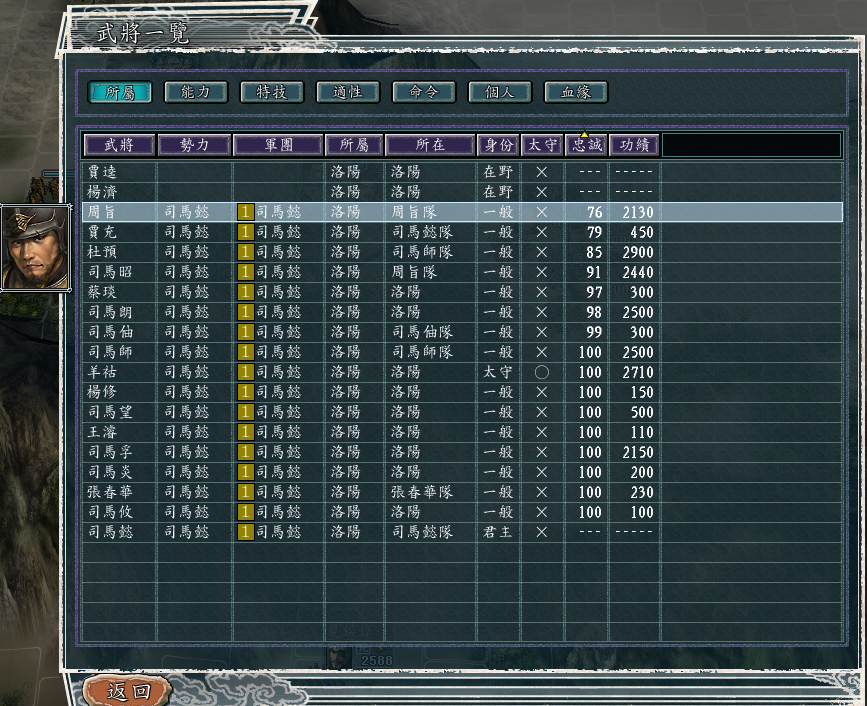Click the 軍團 column header button
Screen dimensions: 867x706
278,145
